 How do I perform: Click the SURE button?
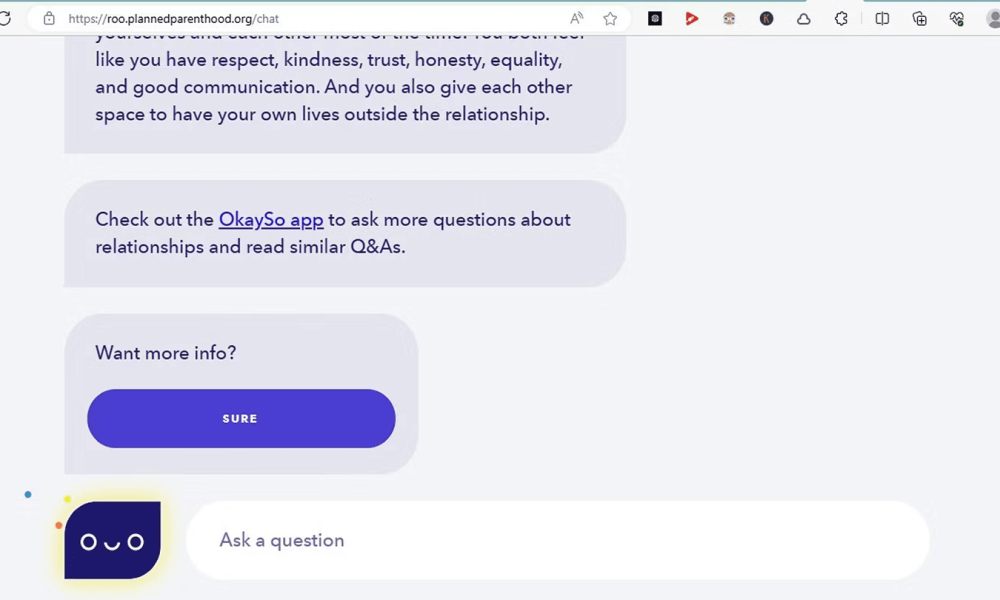241,418
